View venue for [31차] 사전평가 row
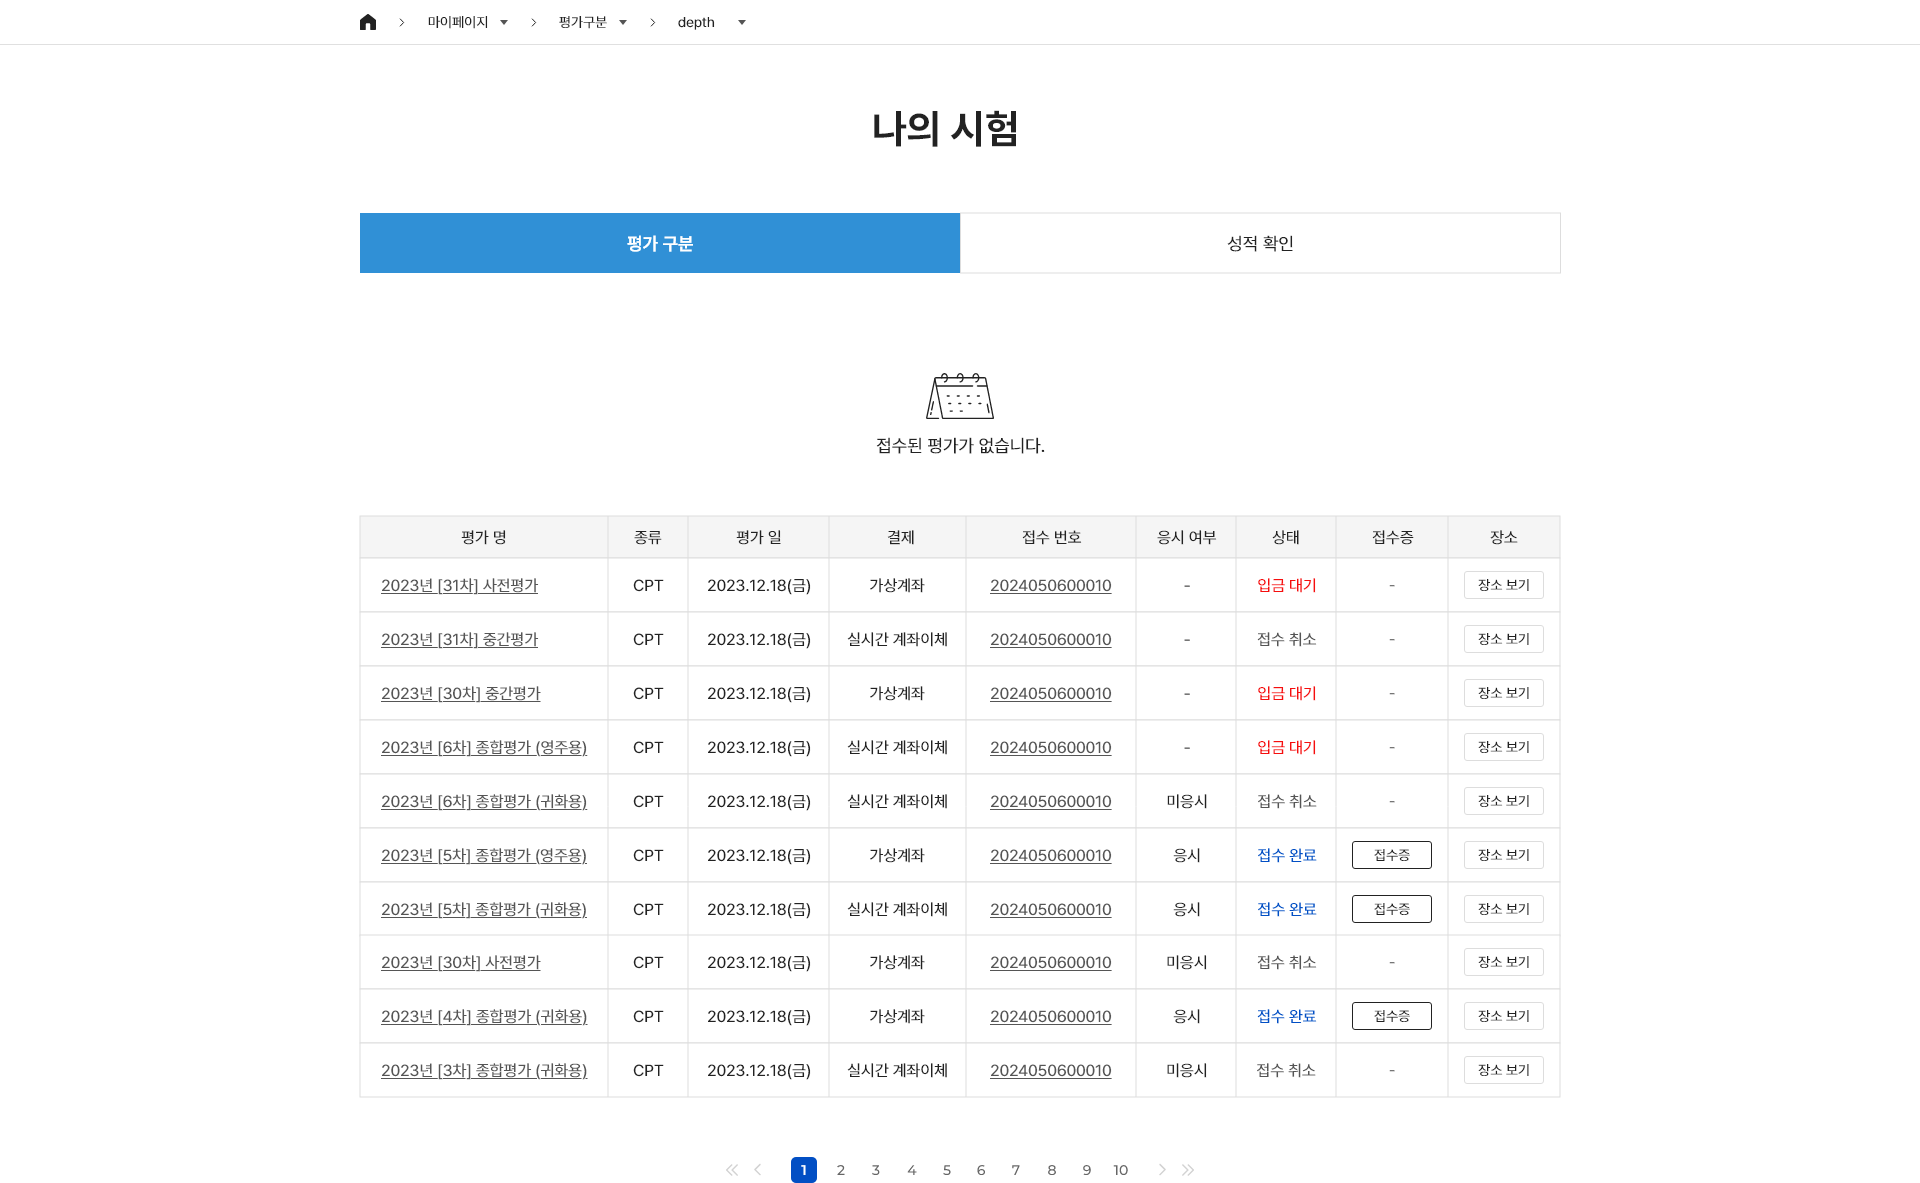The height and width of the screenshot is (1183, 1920). (x=1504, y=585)
